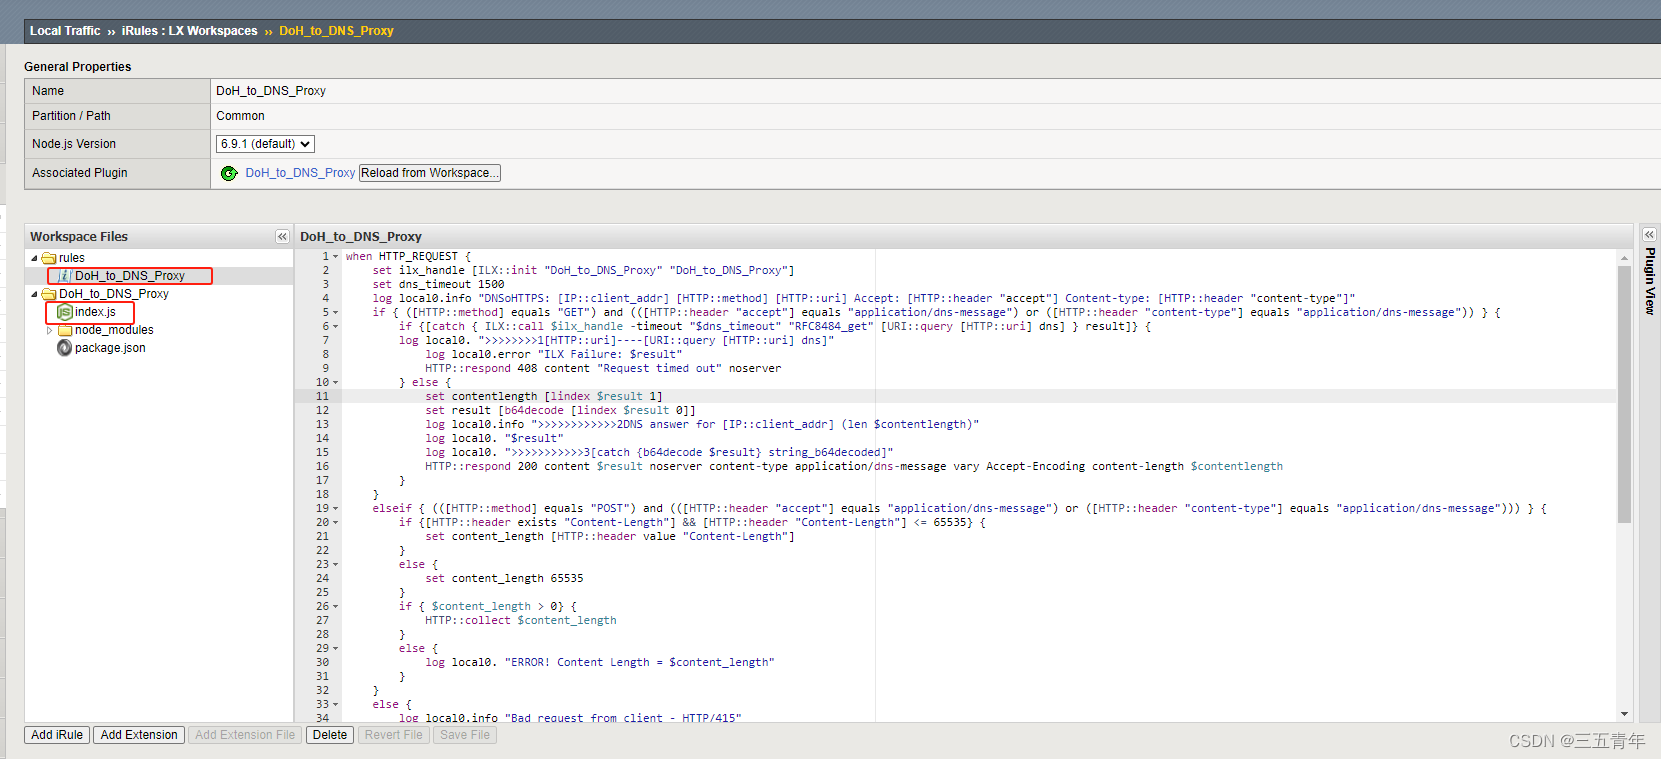
Task: Fold code block at line 23
Action: 336,565
